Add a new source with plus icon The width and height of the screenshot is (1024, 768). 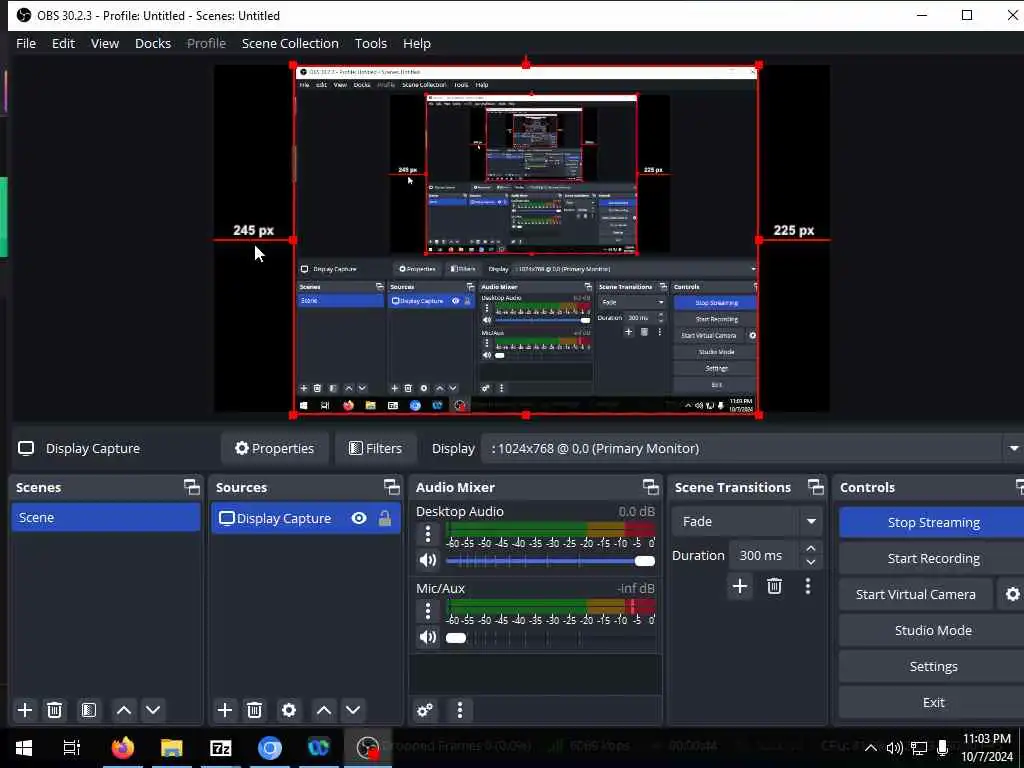point(225,710)
